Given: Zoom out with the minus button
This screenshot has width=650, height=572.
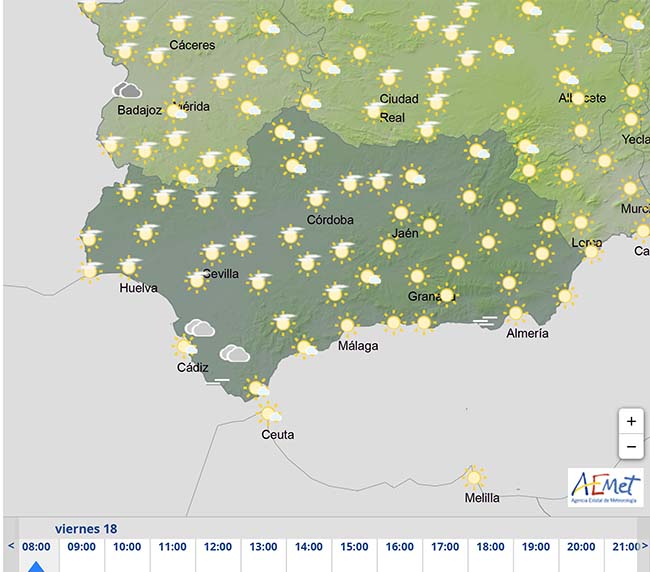Looking at the screenshot, I should [631, 447].
